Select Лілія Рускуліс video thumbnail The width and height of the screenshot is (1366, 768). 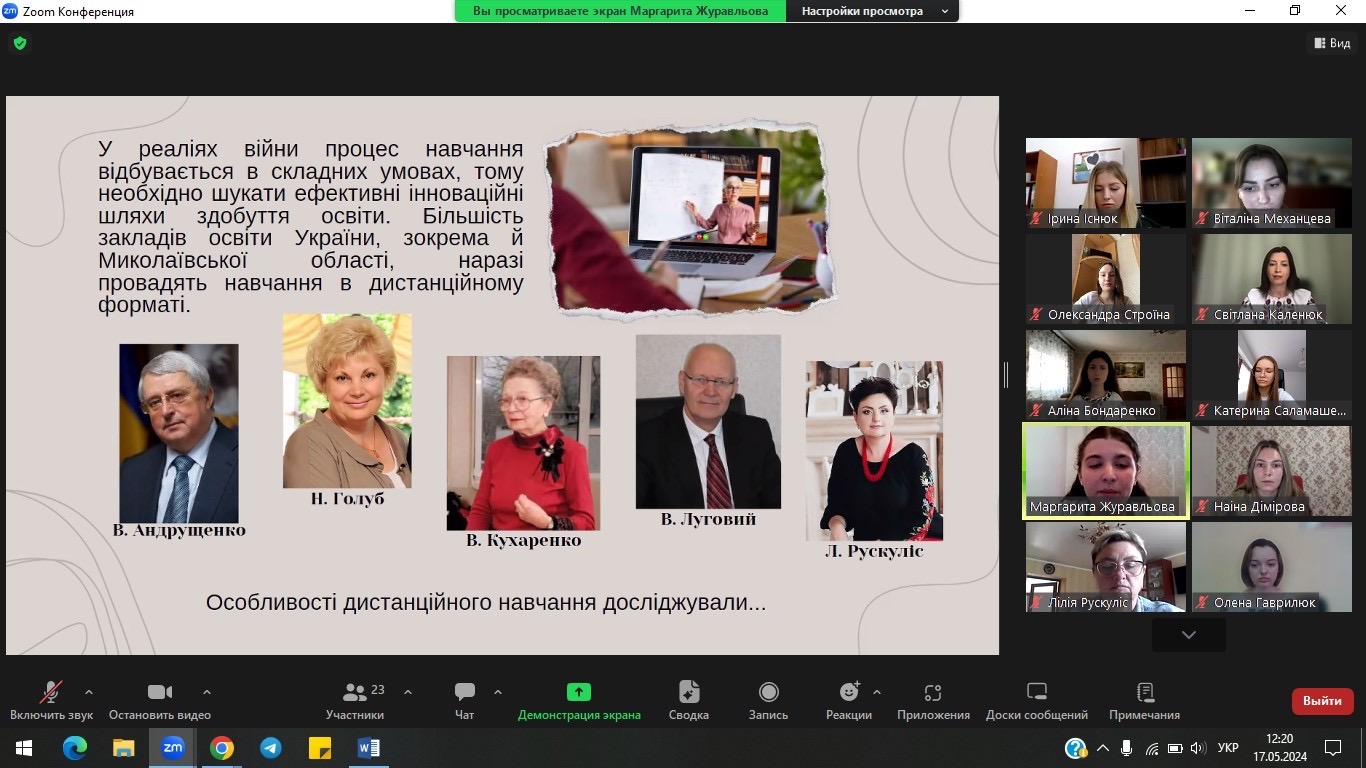point(1106,567)
